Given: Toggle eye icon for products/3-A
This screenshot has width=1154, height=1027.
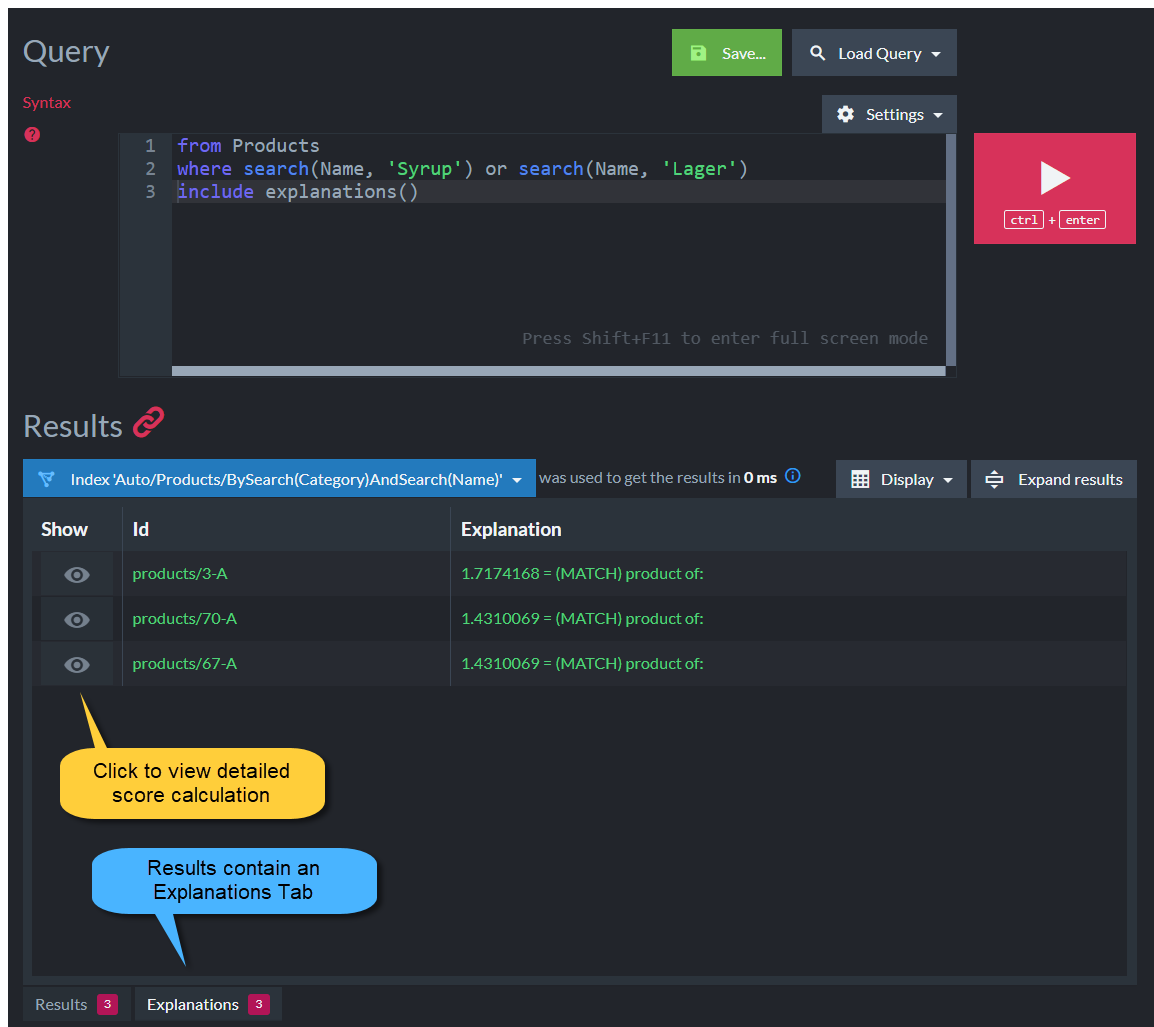Looking at the screenshot, I should pyautogui.click(x=77, y=574).
